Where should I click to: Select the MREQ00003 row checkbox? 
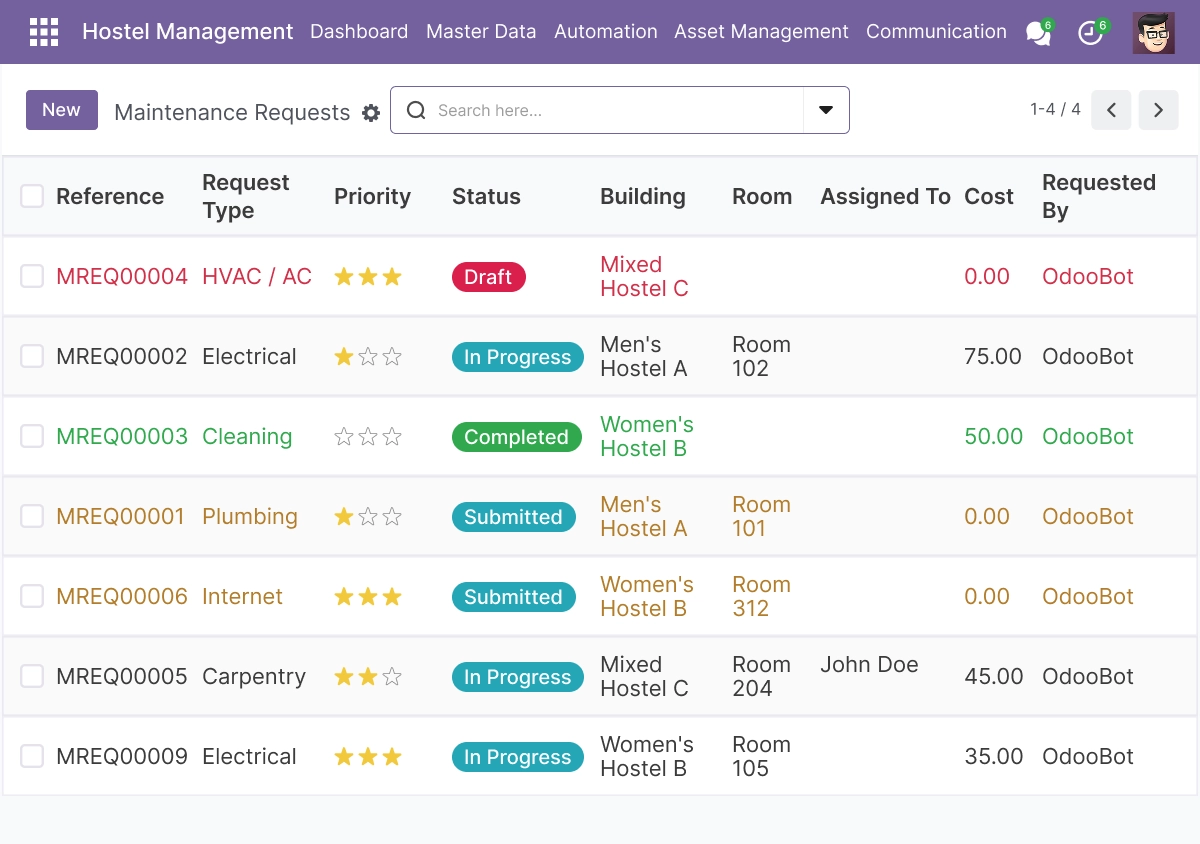pos(32,436)
